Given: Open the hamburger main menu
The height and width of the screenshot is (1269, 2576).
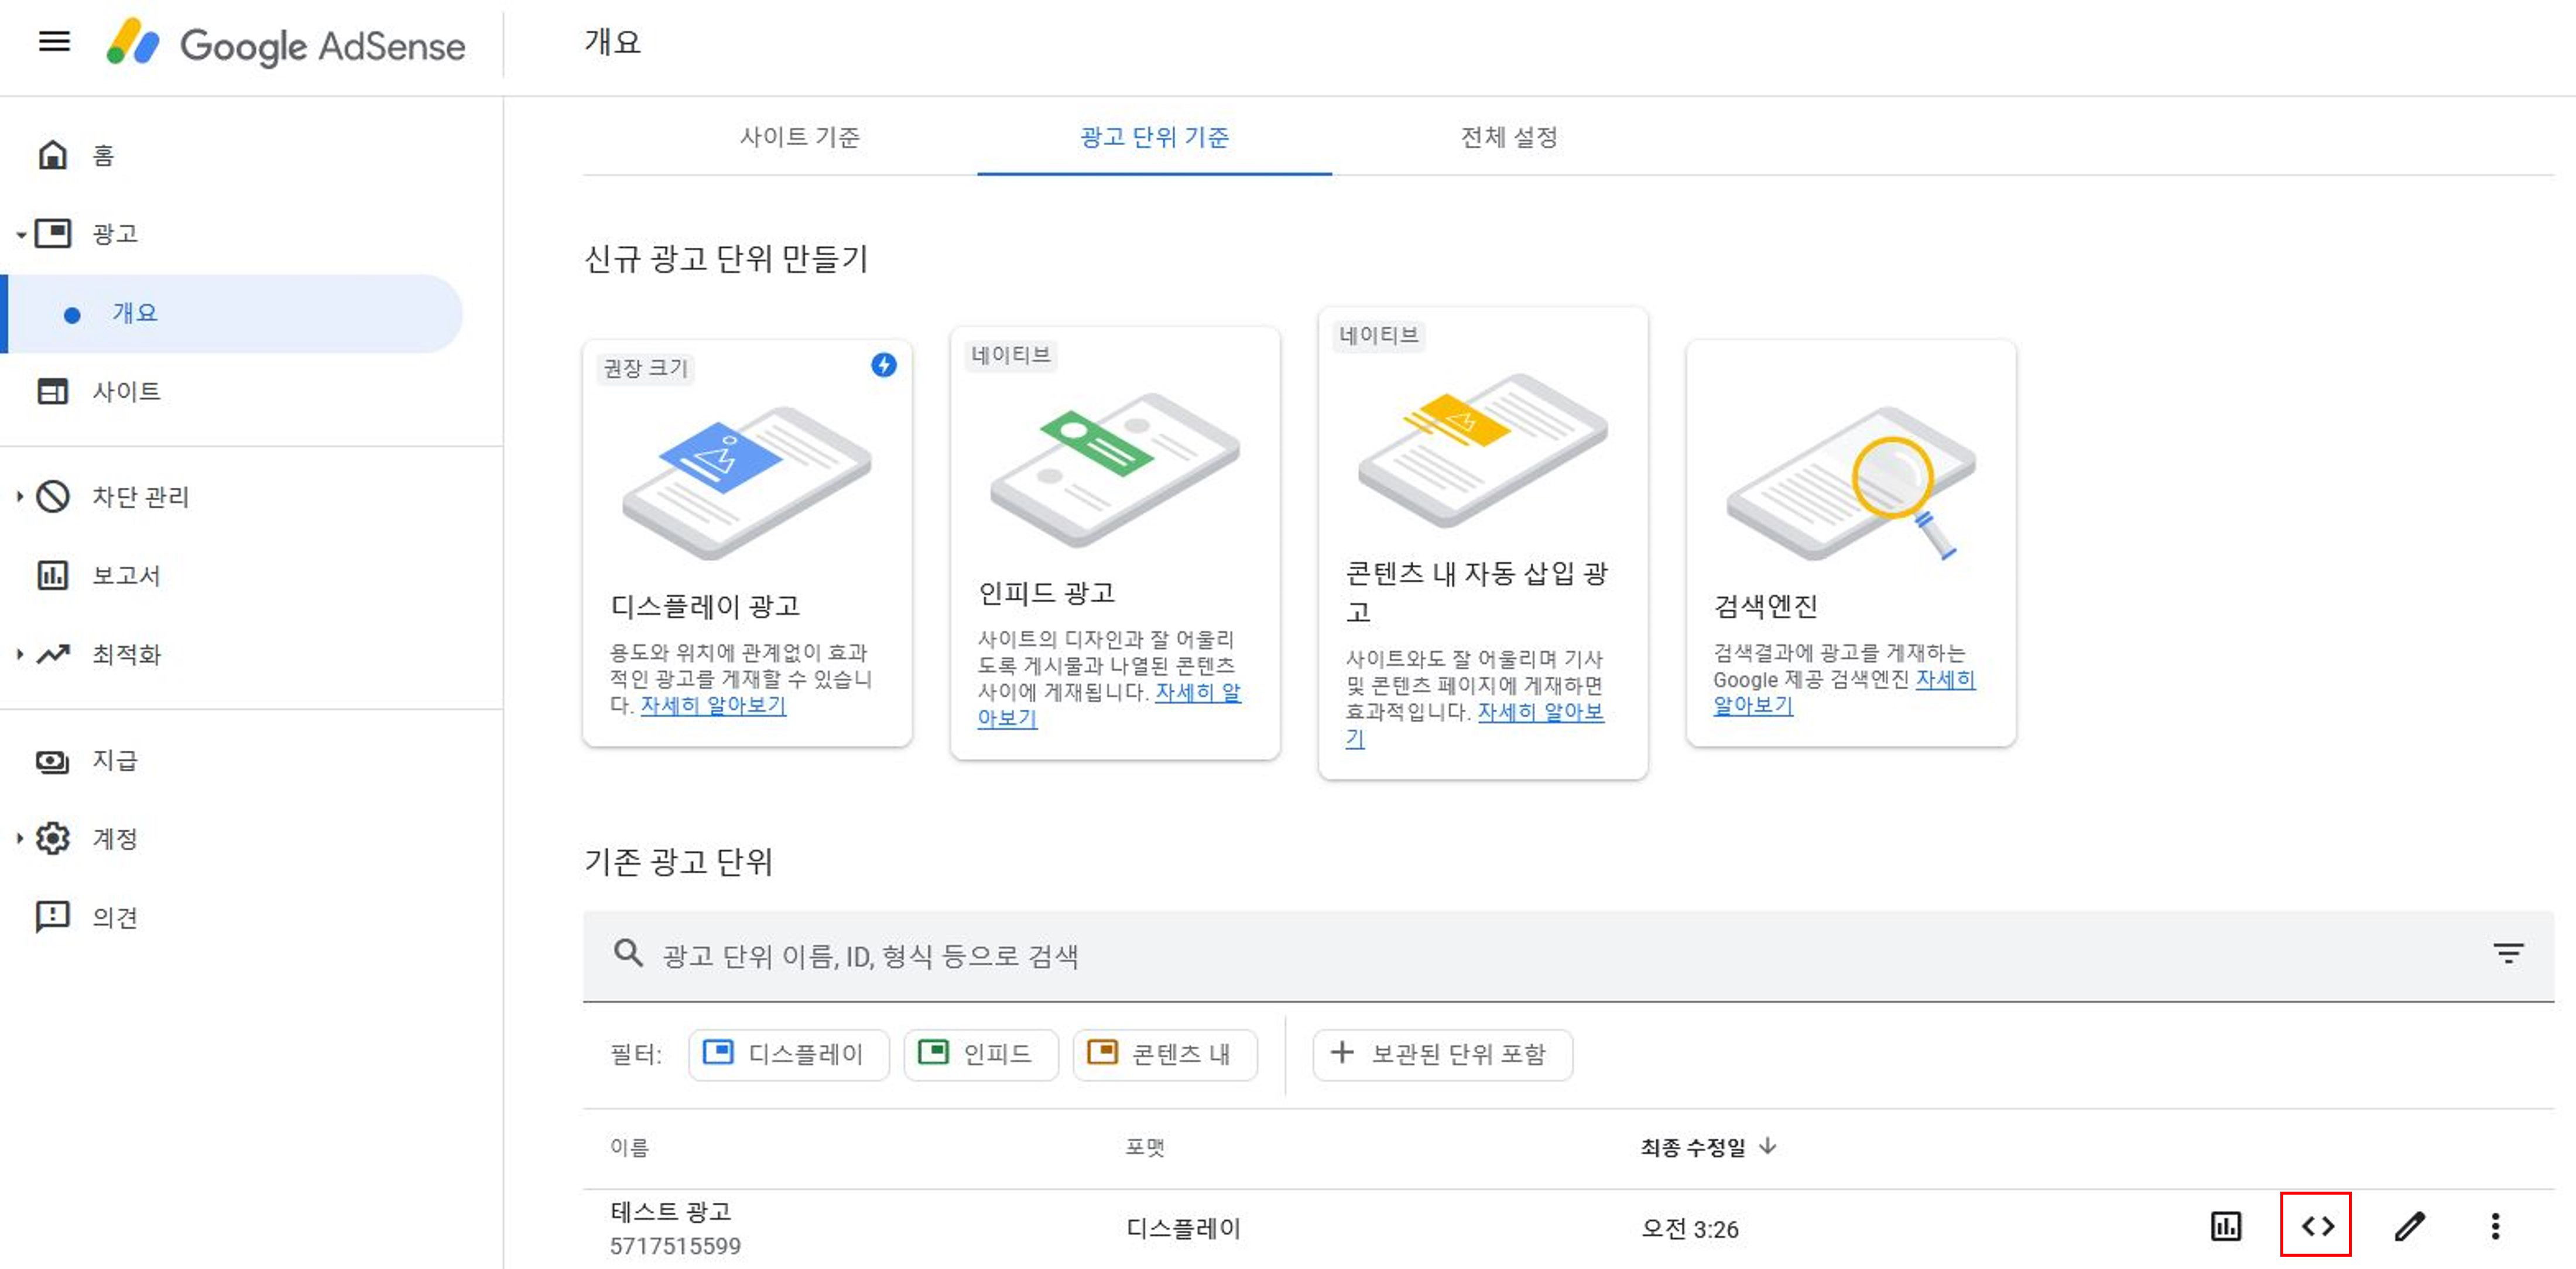Looking at the screenshot, I should [54, 42].
